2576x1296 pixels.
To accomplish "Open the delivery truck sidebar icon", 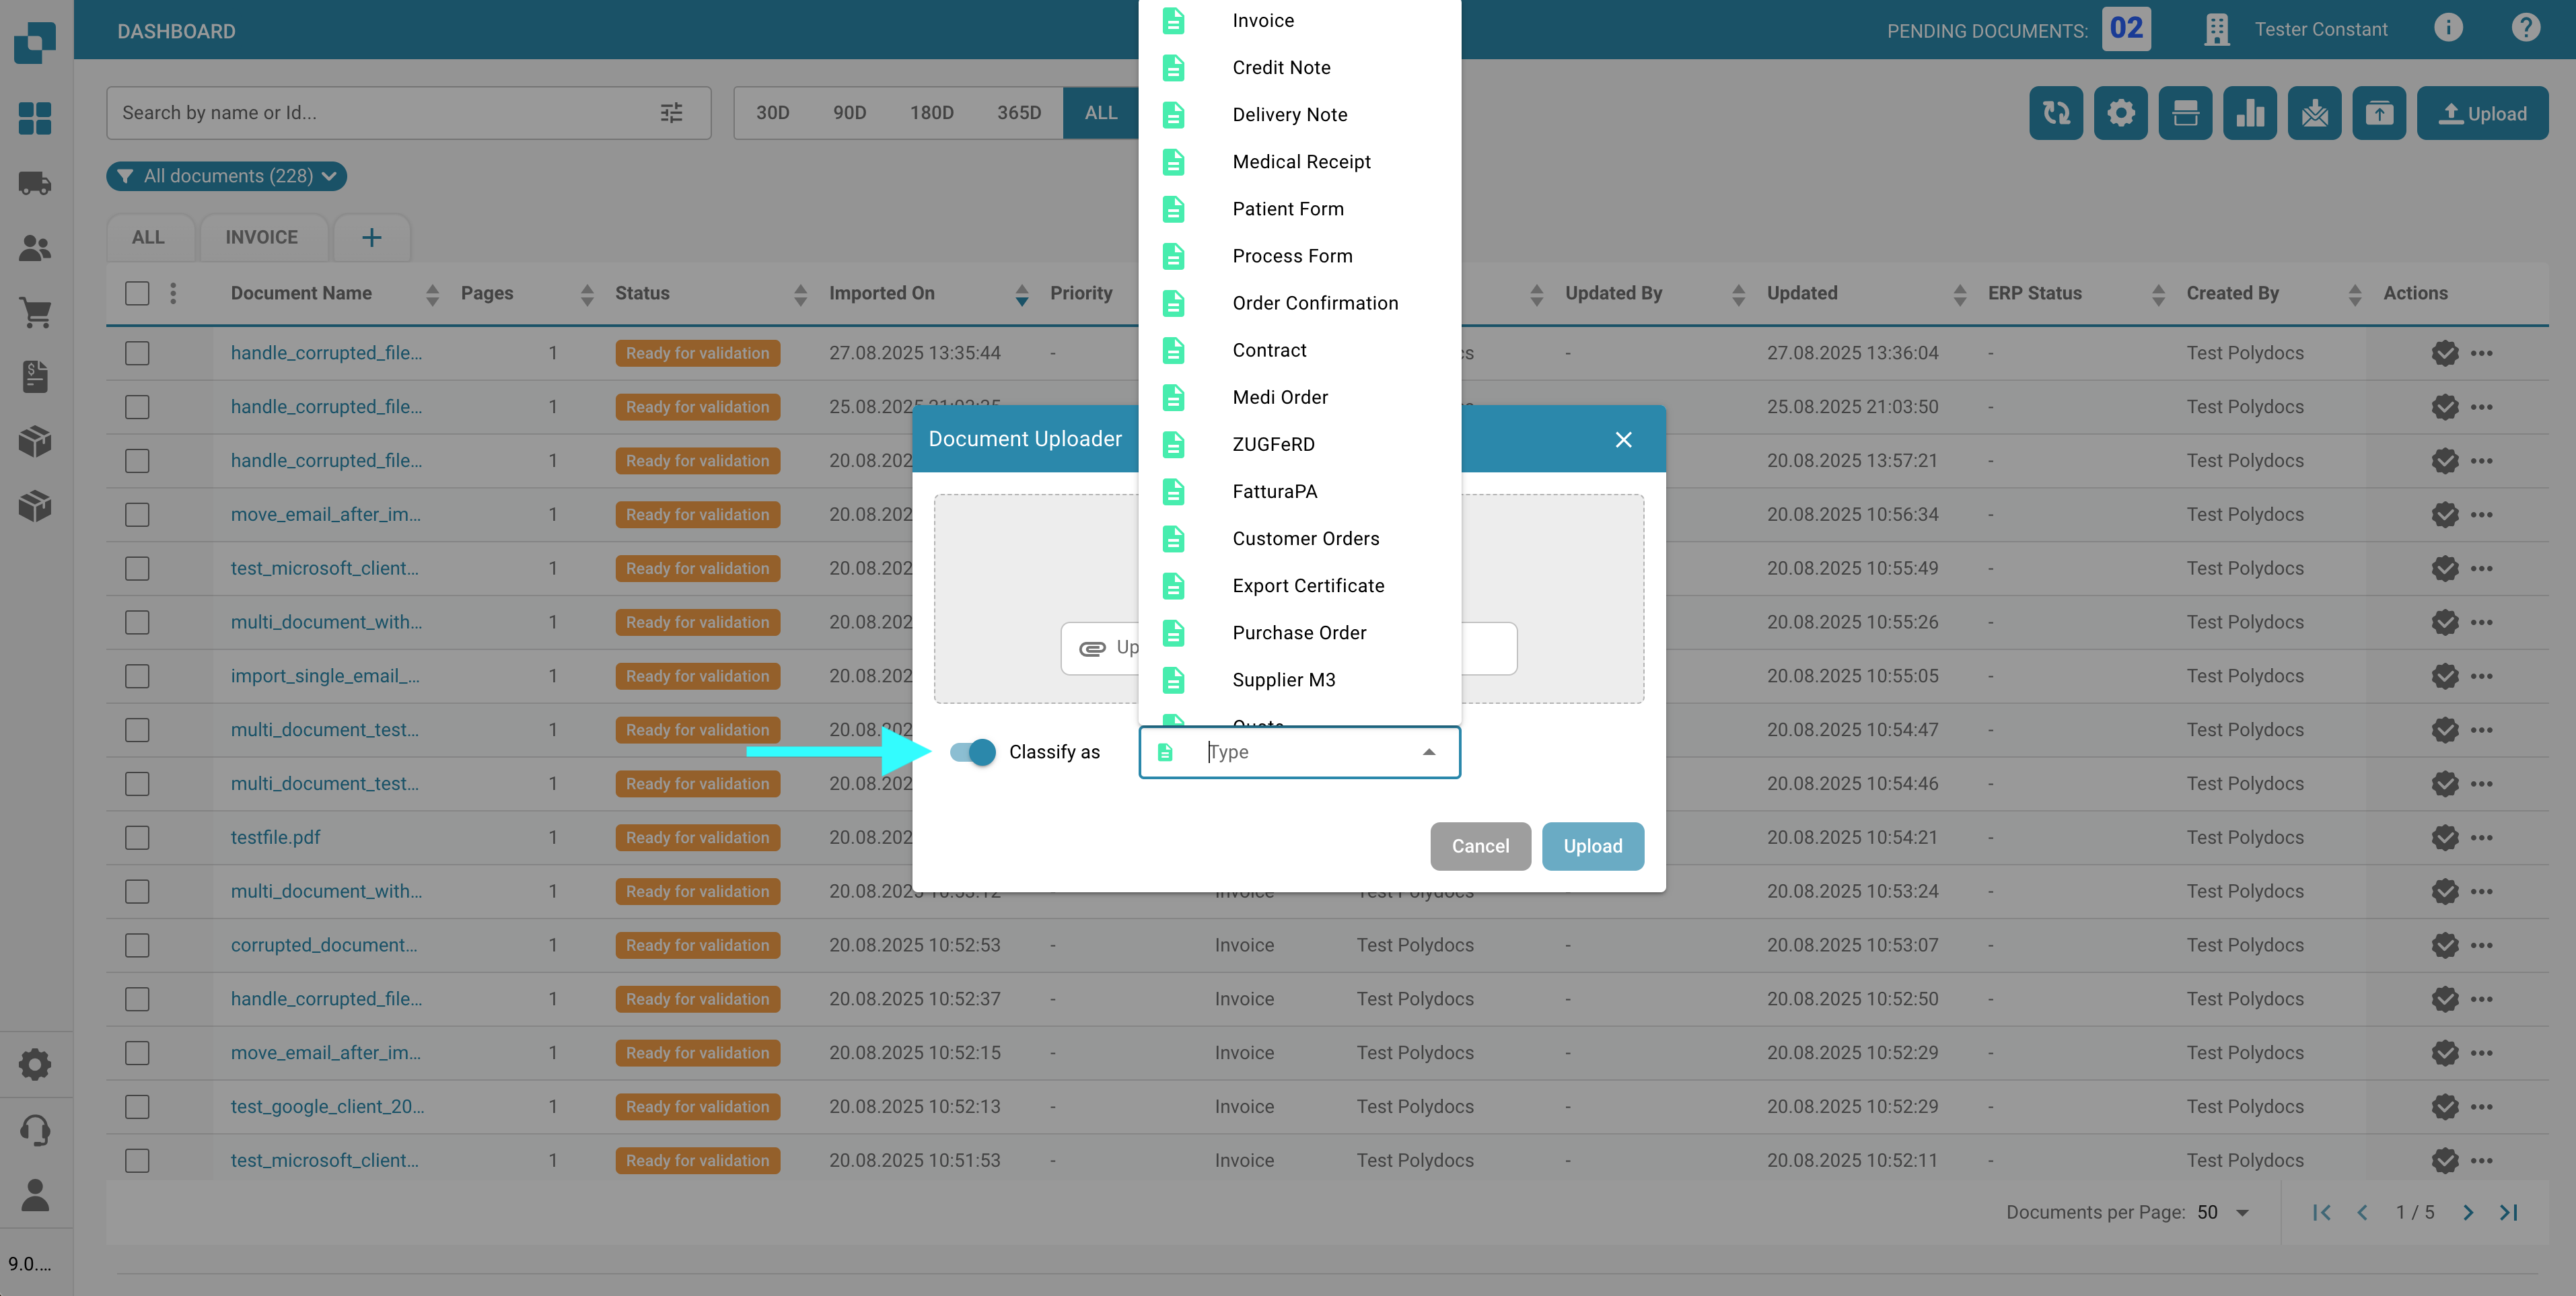I will 35,183.
